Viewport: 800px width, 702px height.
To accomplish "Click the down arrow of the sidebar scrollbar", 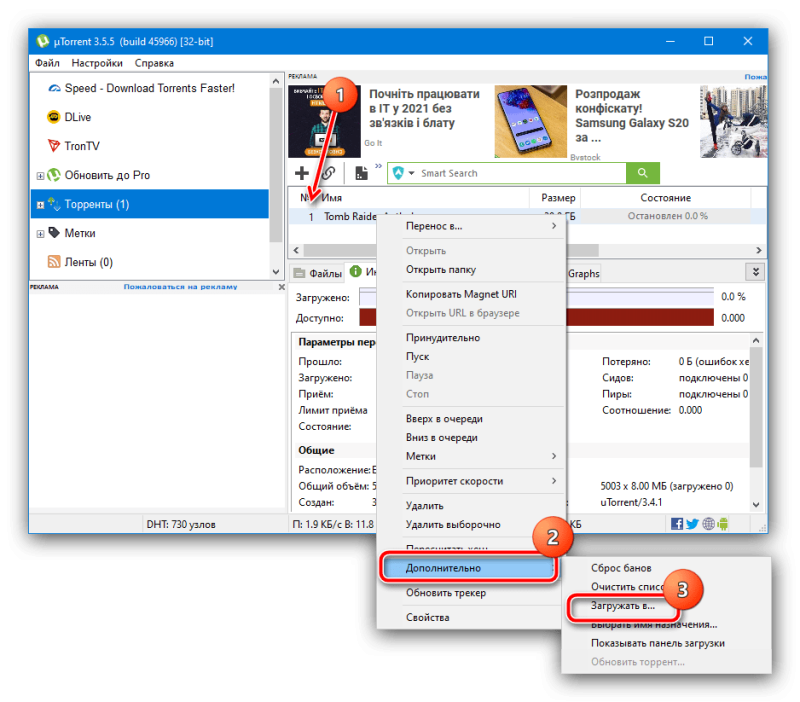I will pyautogui.click(x=276, y=272).
